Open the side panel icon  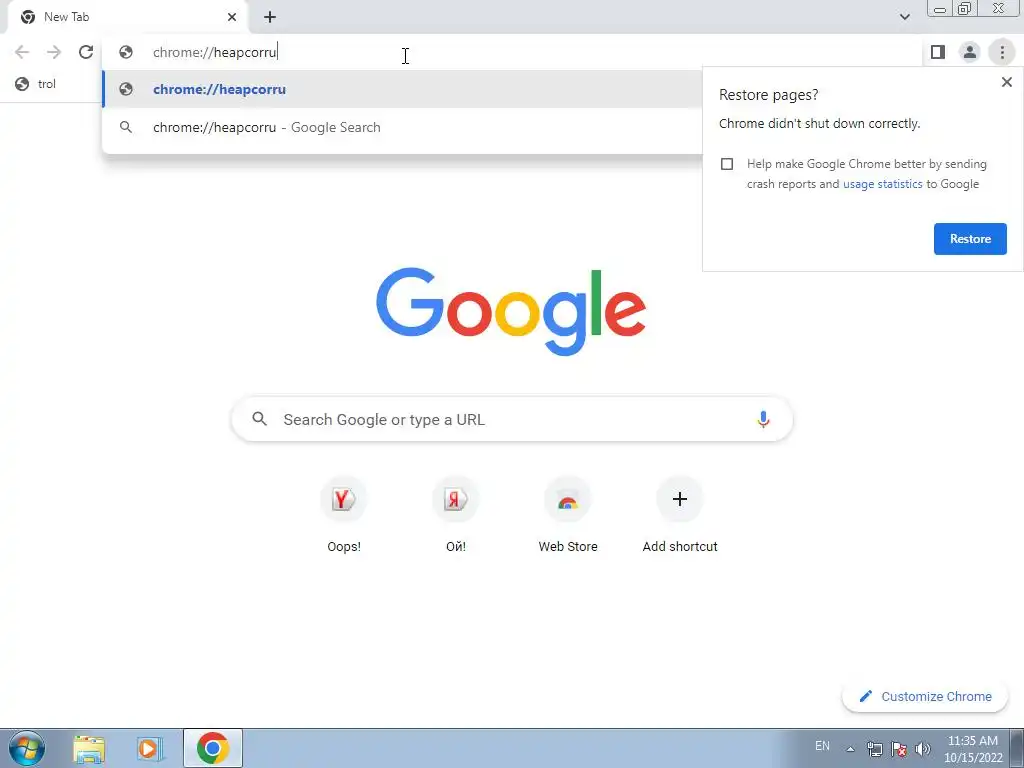(x=938, y=52)
